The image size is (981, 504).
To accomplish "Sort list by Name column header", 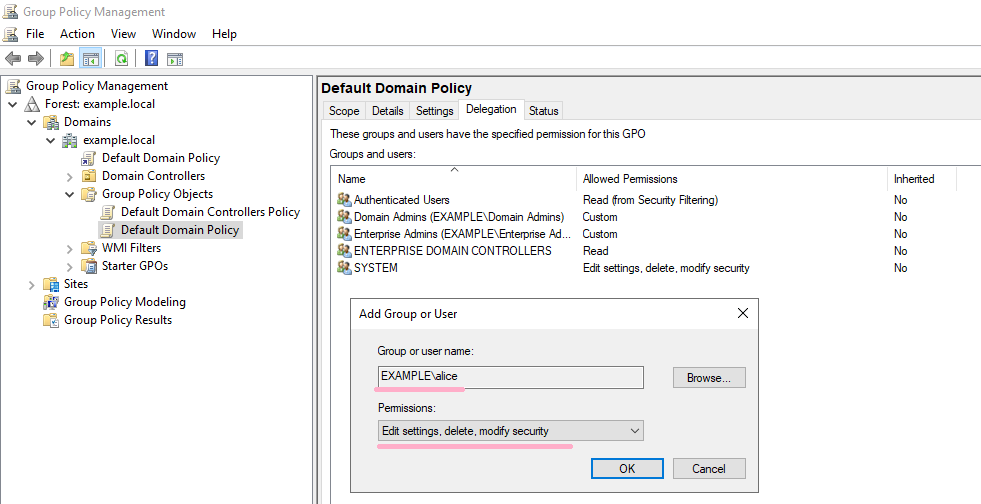I will [454, 179].
